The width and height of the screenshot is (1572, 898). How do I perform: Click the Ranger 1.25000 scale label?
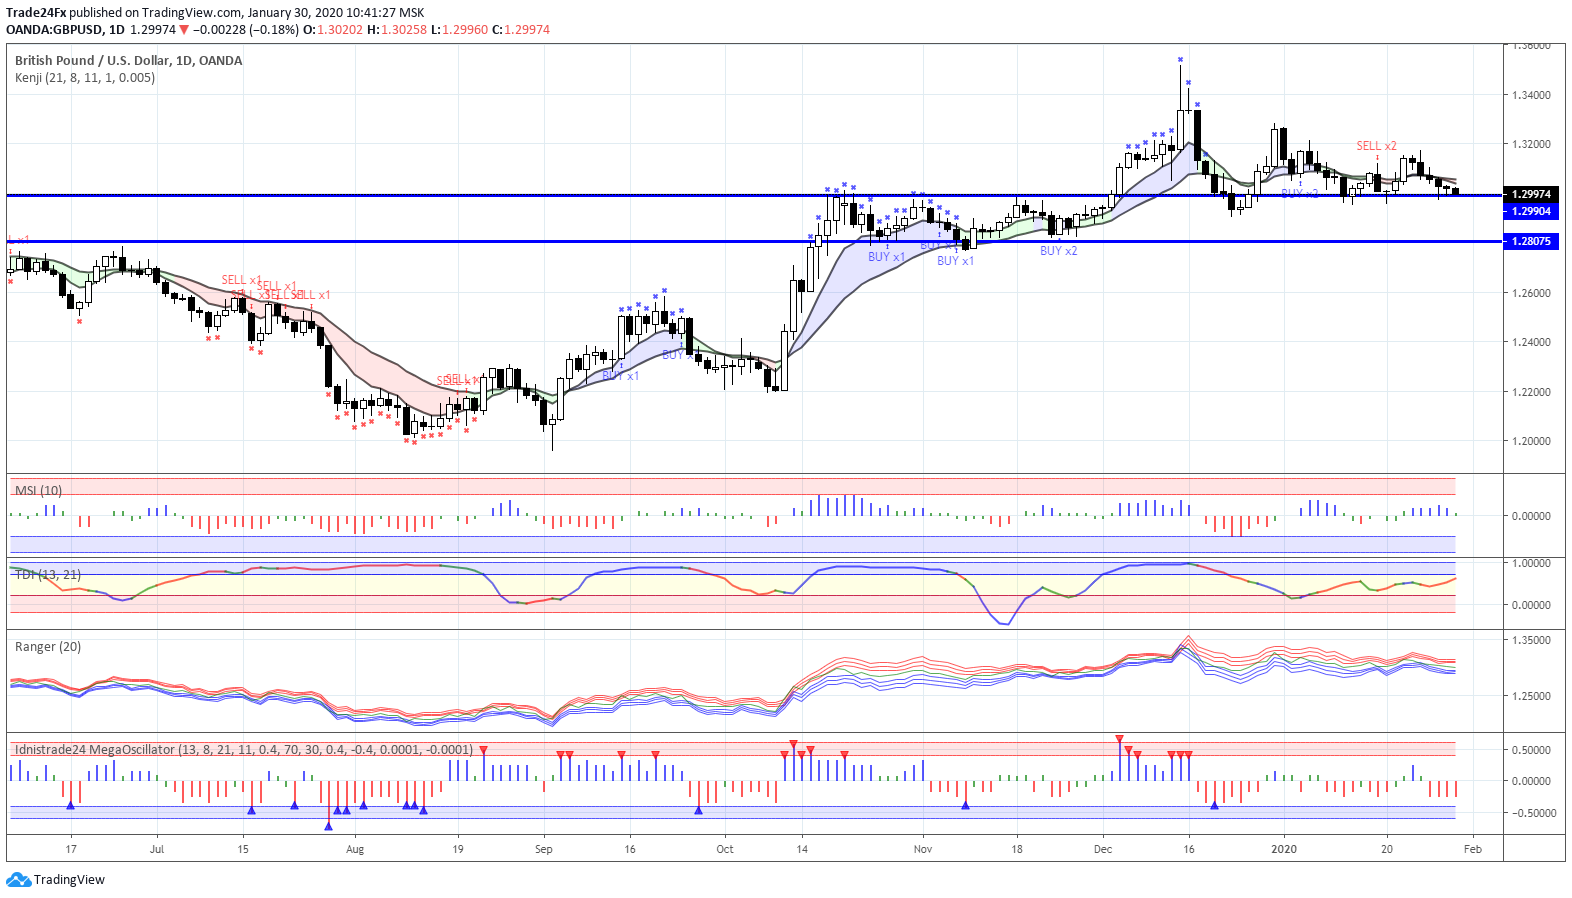point(1531,696)
